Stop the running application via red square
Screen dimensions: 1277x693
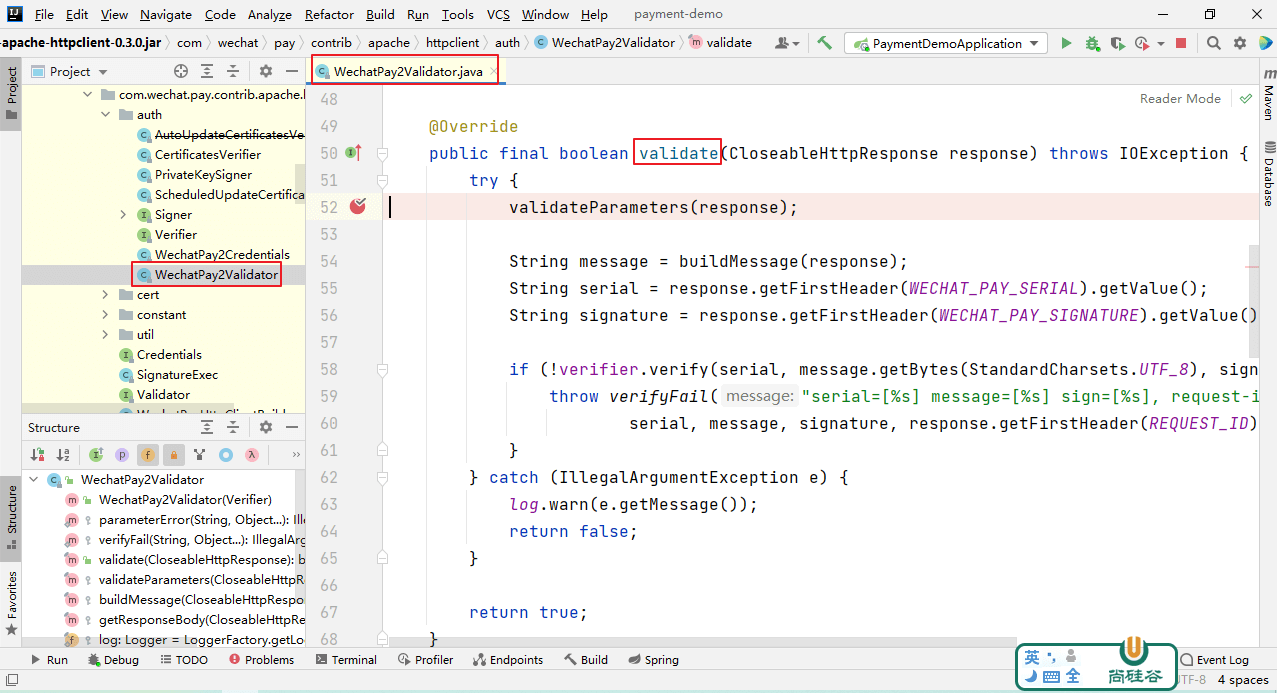[1181, 43]
